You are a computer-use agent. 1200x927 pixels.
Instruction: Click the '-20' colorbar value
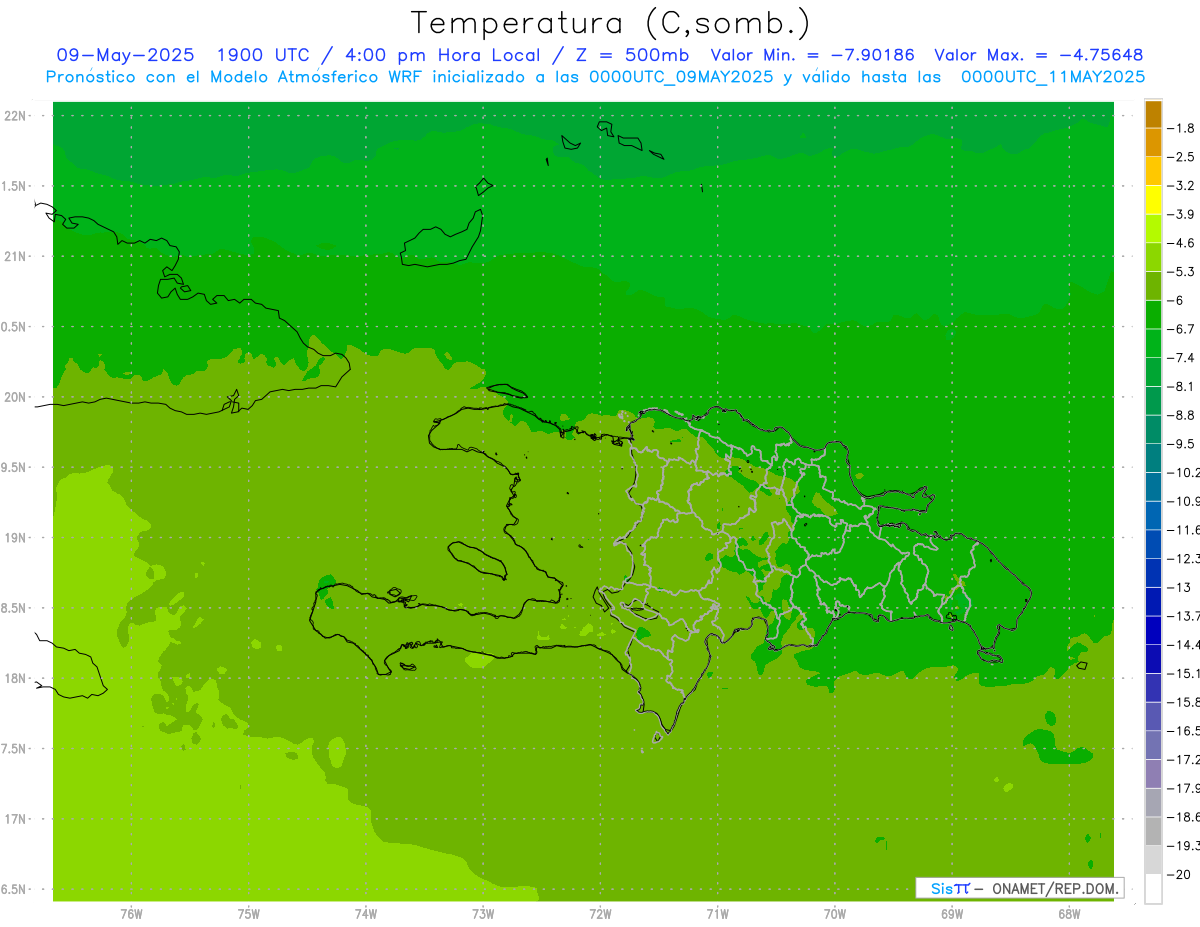click(1179, 874)
